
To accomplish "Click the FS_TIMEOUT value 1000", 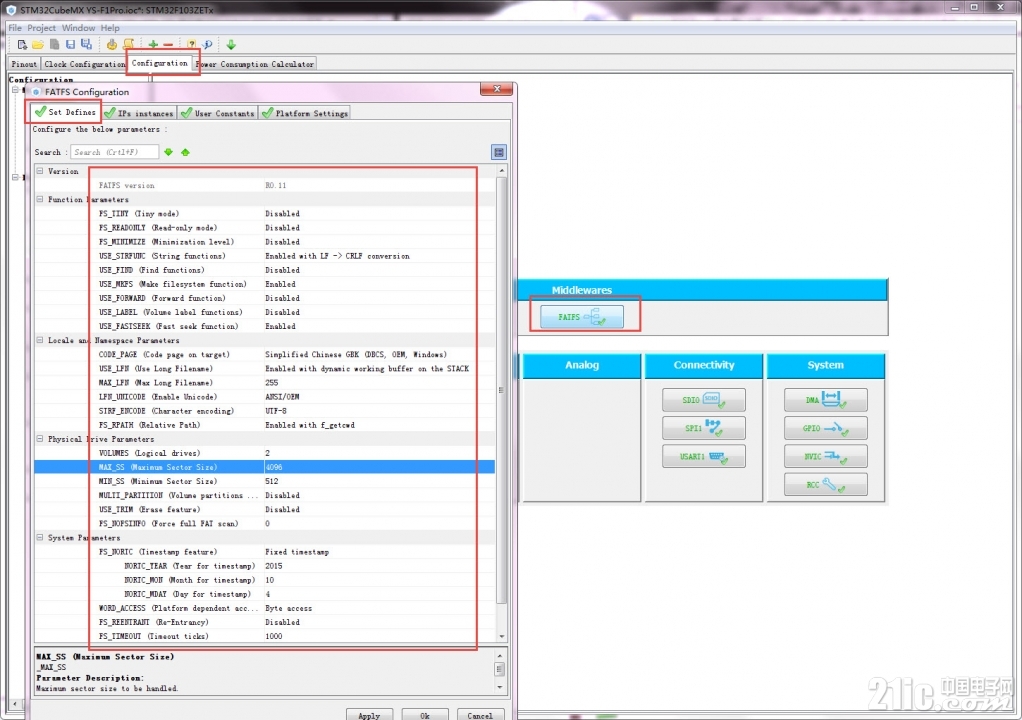I will tap(274, 637).
